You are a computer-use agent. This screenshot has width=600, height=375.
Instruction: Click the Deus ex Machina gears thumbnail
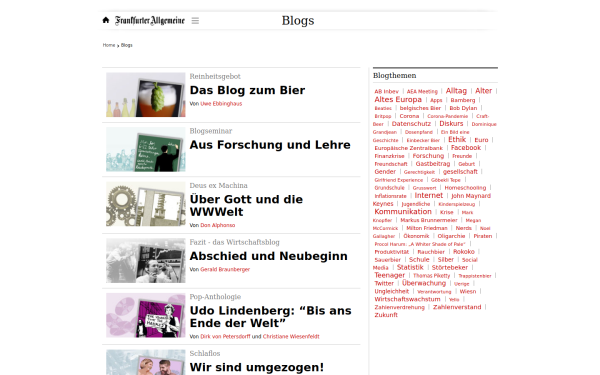pyautogui.click(x=146, y=204)
